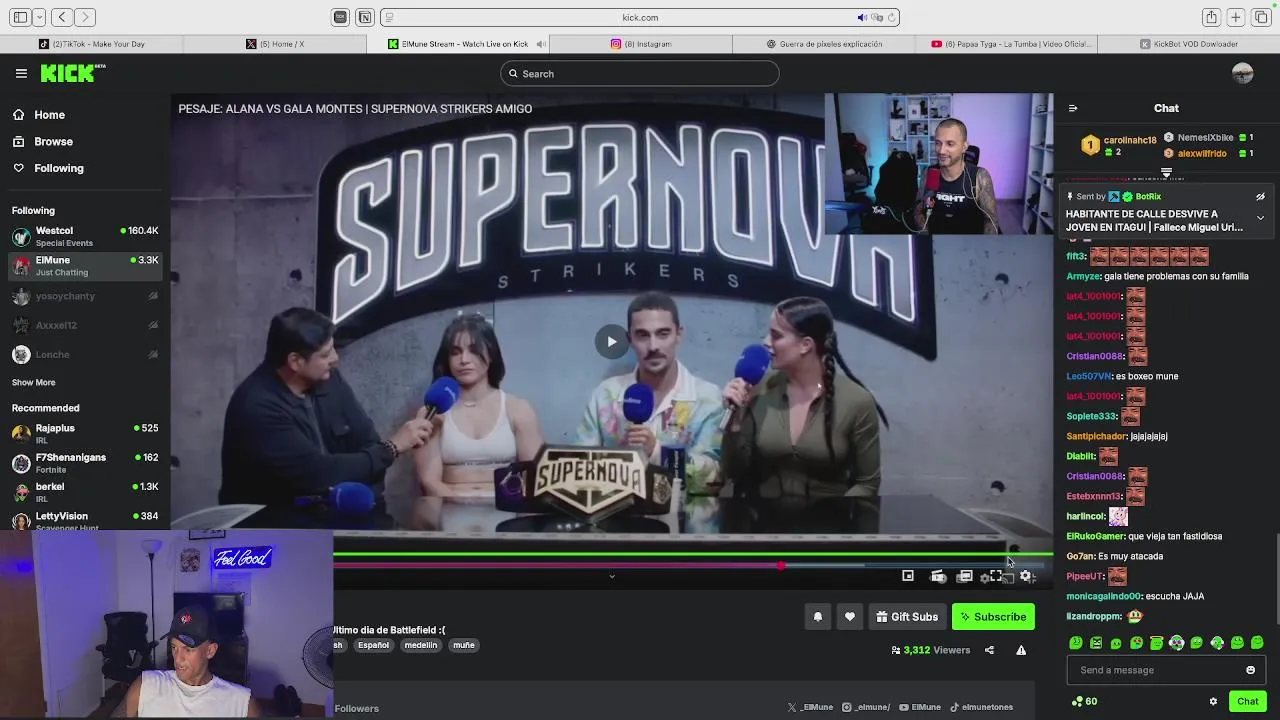This screenshot has width=1280, height=720.
Task: Click the green Subscribe button
Action: (993, 617)
